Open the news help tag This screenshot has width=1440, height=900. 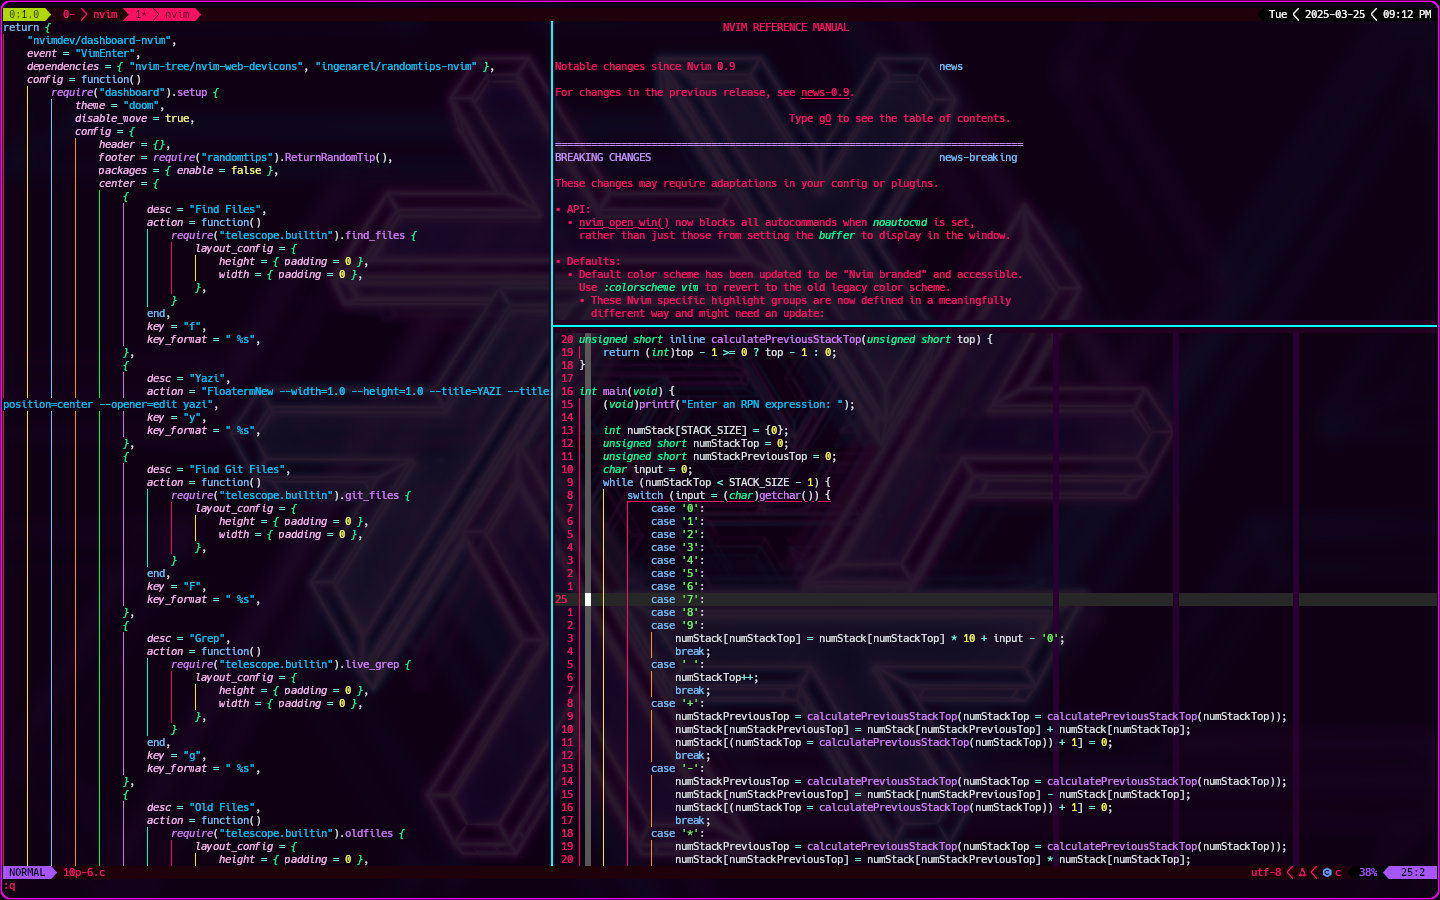tap(951, 66)
